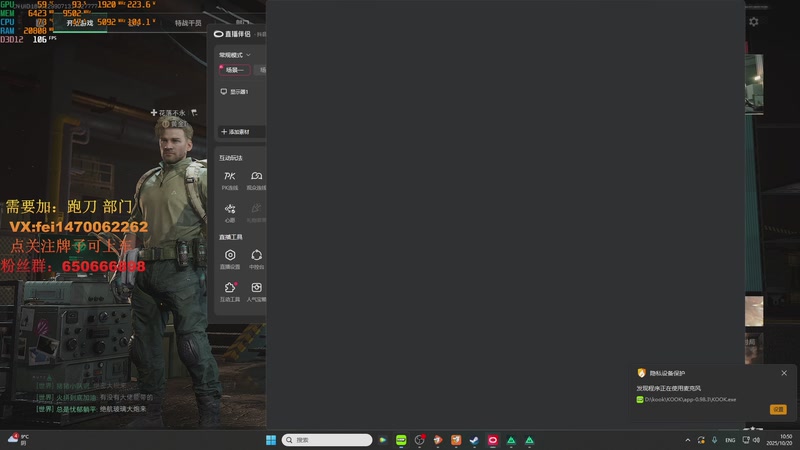Open the Windows Start menu
This screenshot has height=450, width=800.
[x=271, y=440]
